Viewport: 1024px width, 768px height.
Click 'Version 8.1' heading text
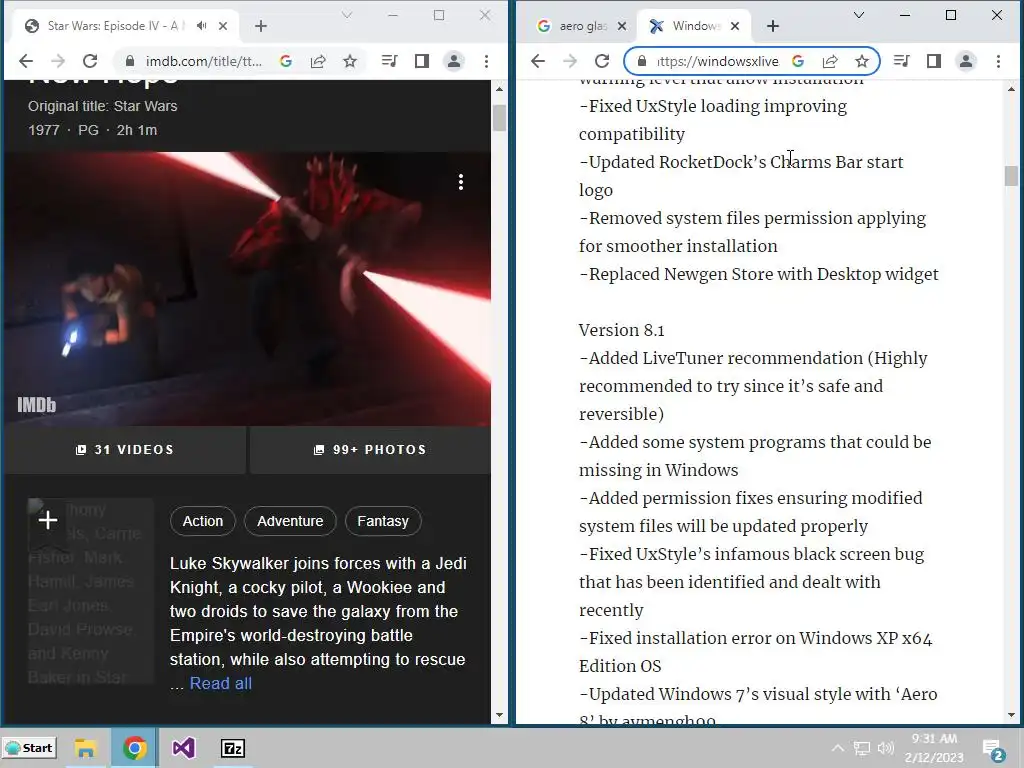pyautogui.click(x=621, y=330)
